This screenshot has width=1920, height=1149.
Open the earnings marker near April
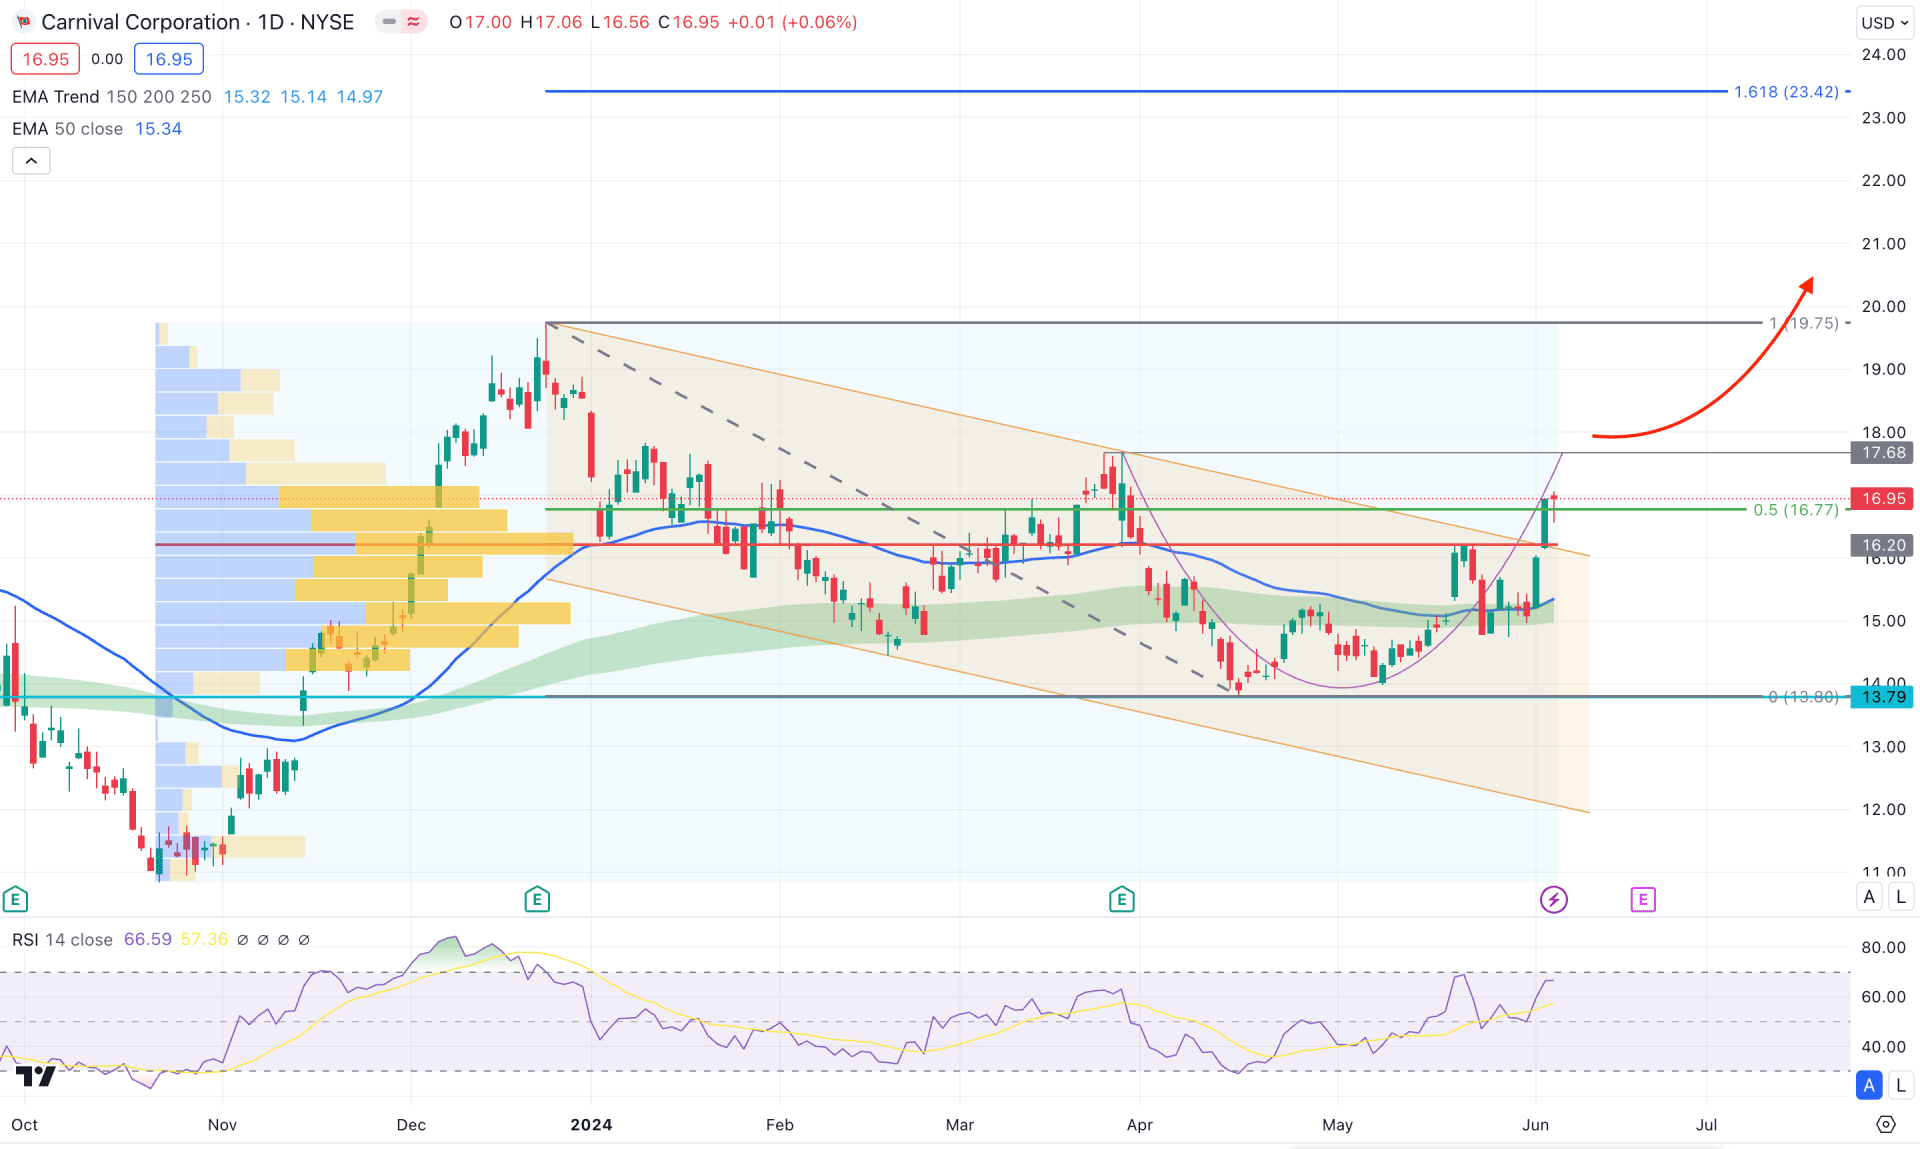click(1122, 899)
